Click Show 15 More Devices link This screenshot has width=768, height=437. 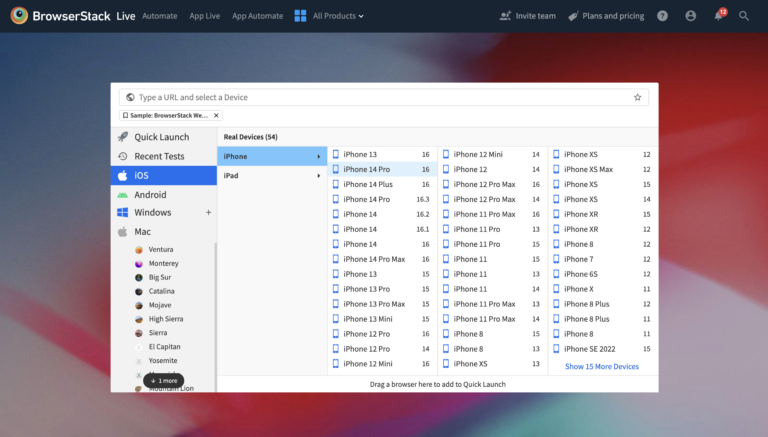602,366
